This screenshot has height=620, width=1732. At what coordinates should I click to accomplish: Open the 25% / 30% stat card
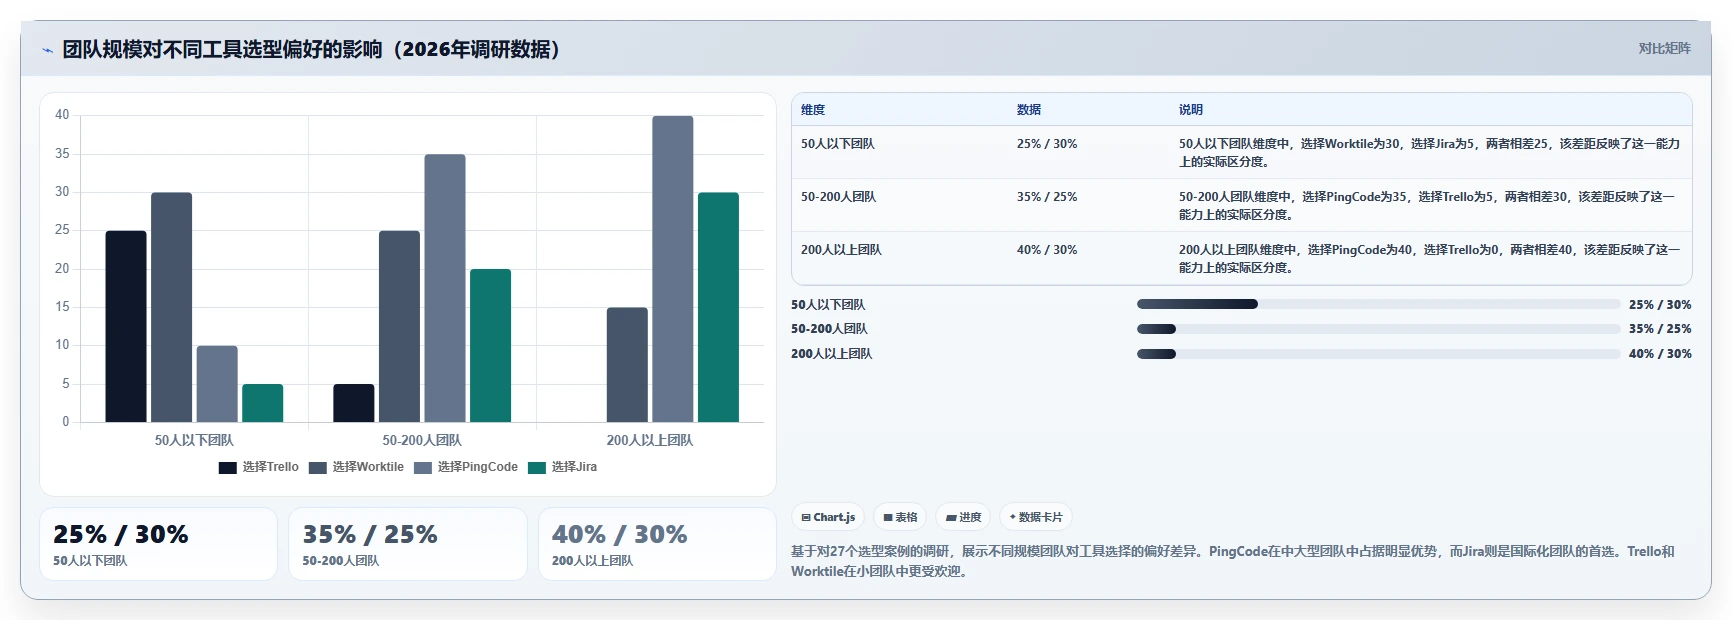[158, 544]
